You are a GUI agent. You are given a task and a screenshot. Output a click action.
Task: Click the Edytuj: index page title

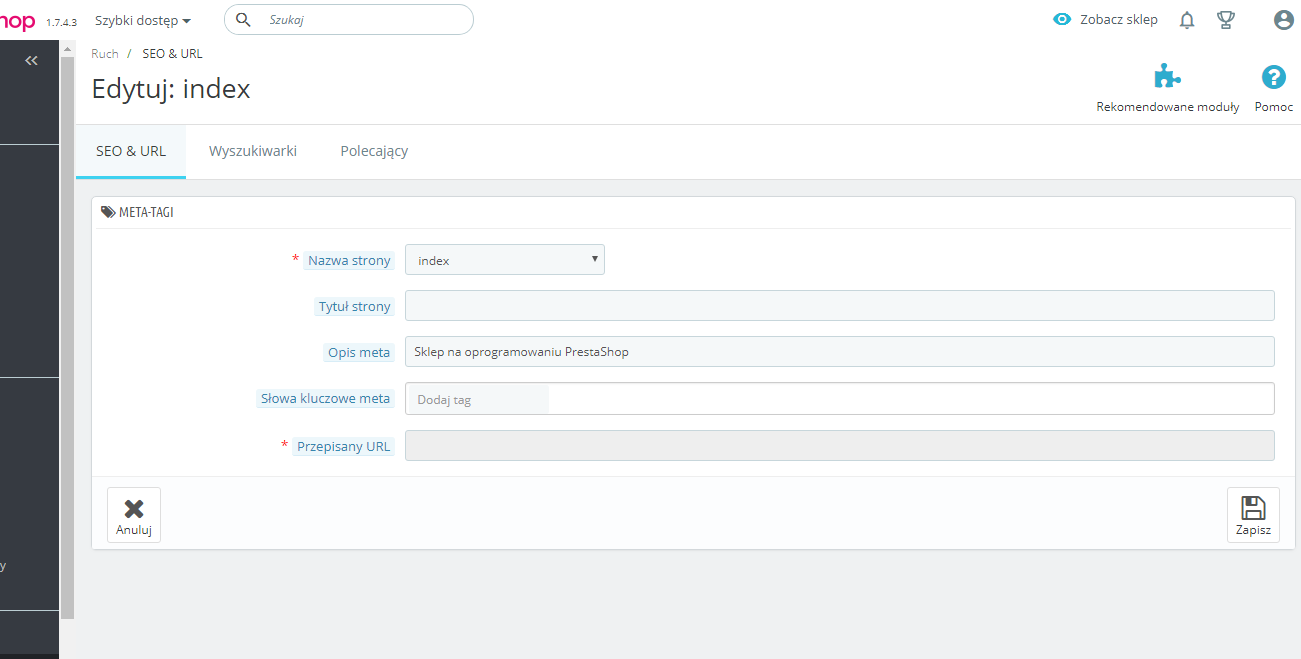(x=171, y=89)
